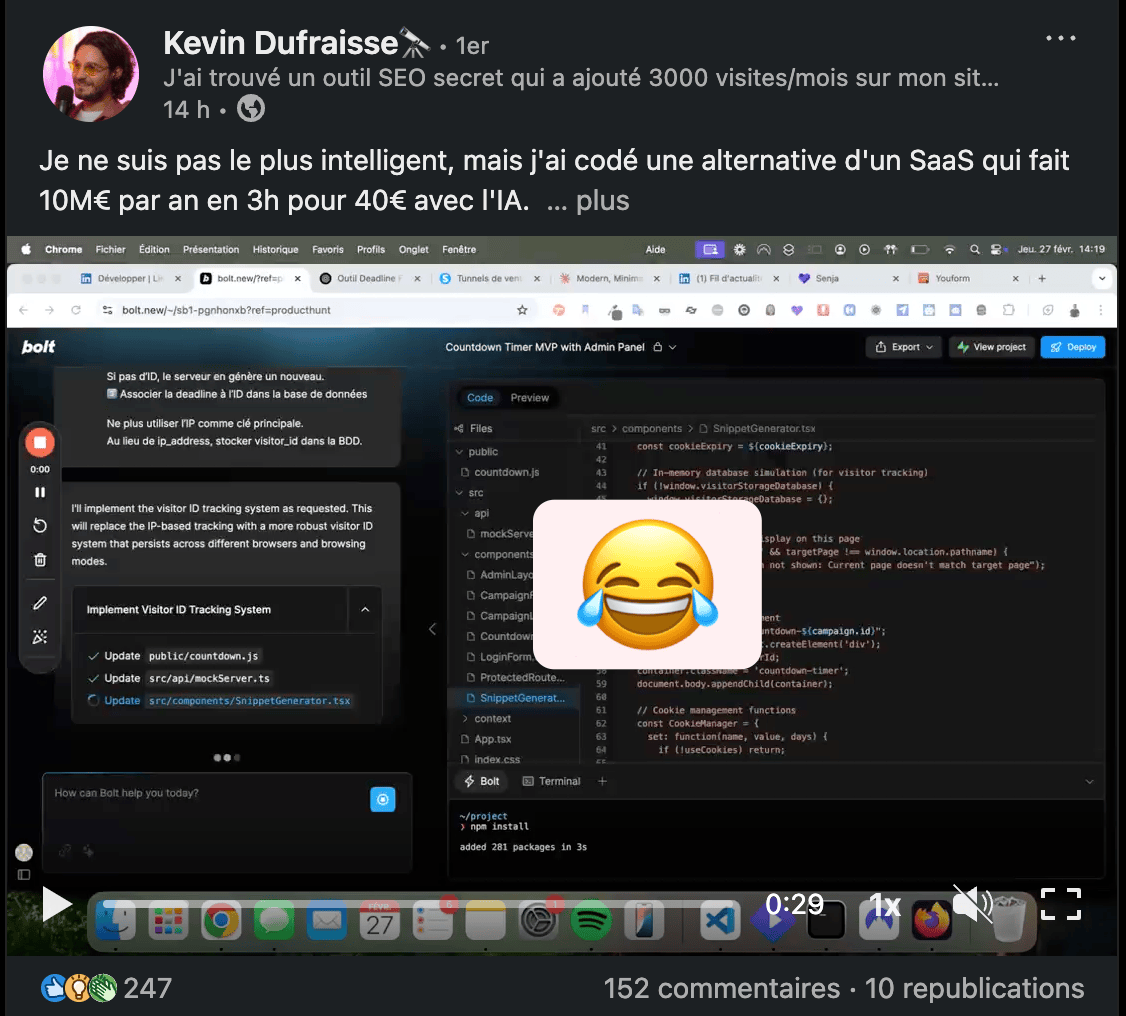
Task: Click the bolt.new address bar
Action: pos(316,309)
